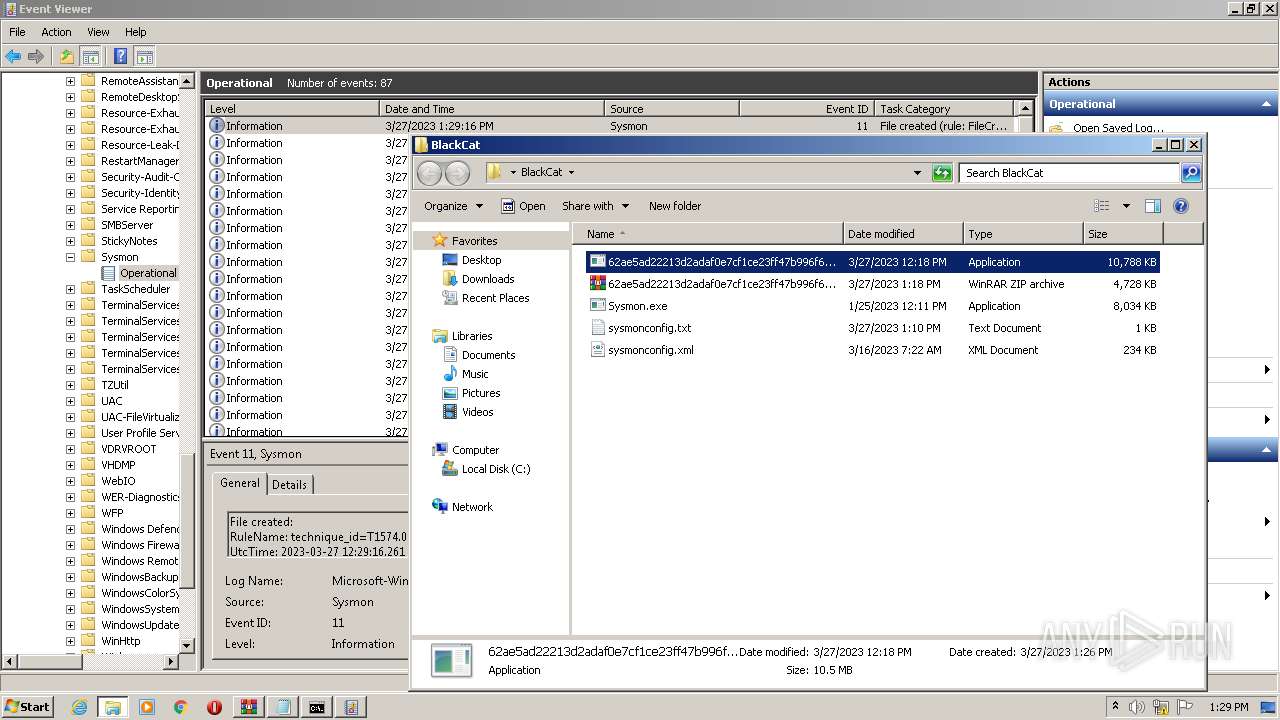Click the Forward arrow in Event Viewer toolbar

(36, 56)
